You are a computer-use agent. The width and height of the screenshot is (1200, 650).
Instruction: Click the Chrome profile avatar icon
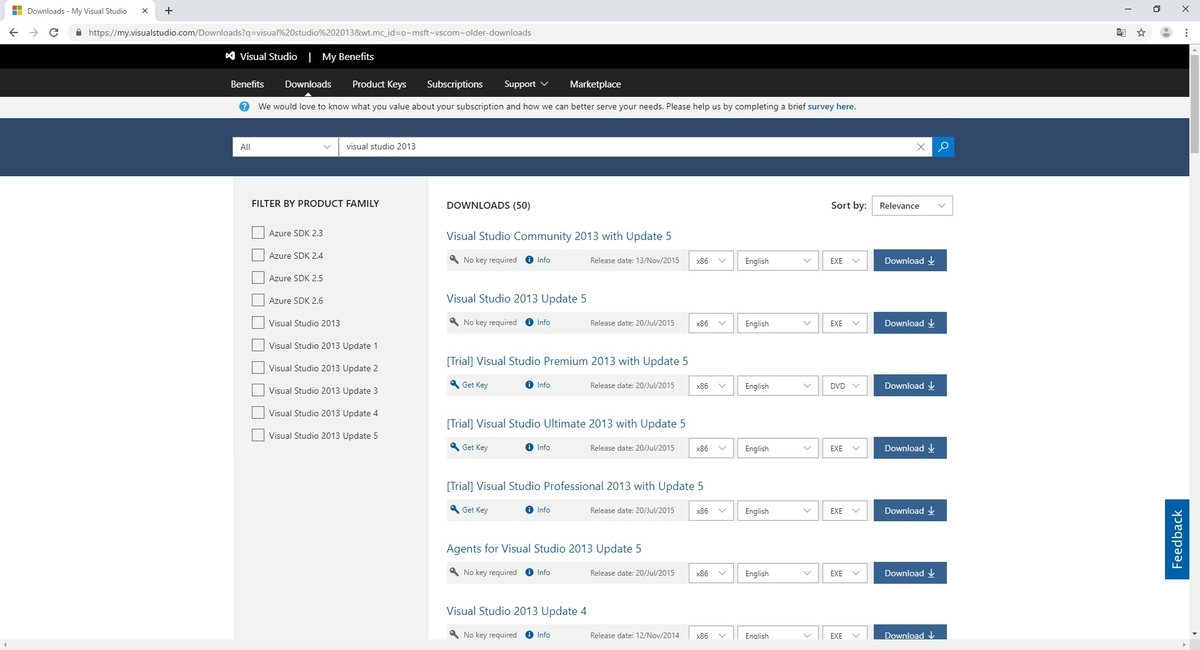coord(1166,32)
